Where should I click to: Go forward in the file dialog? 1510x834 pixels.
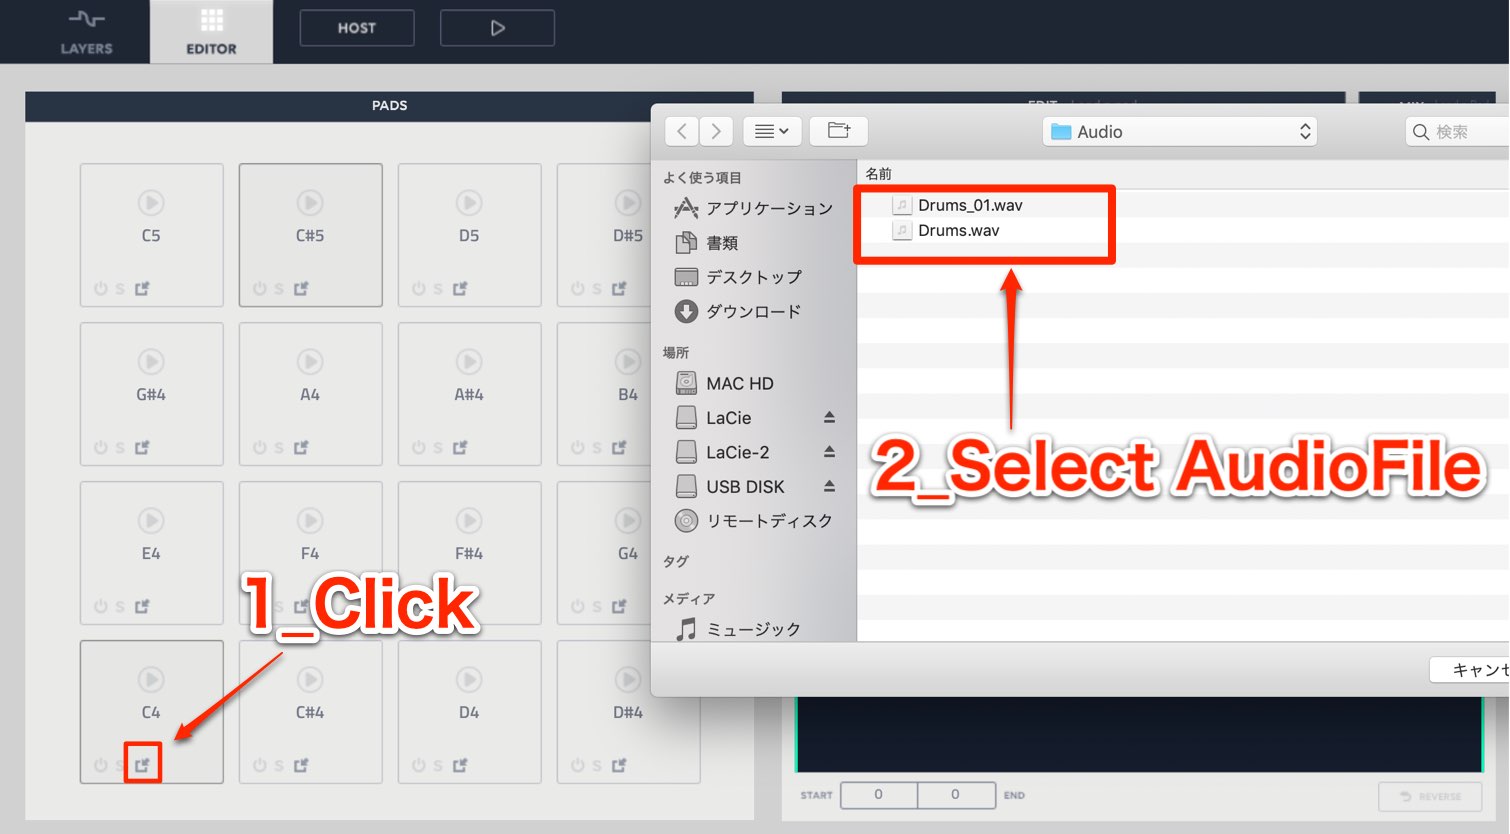[716, 131]
